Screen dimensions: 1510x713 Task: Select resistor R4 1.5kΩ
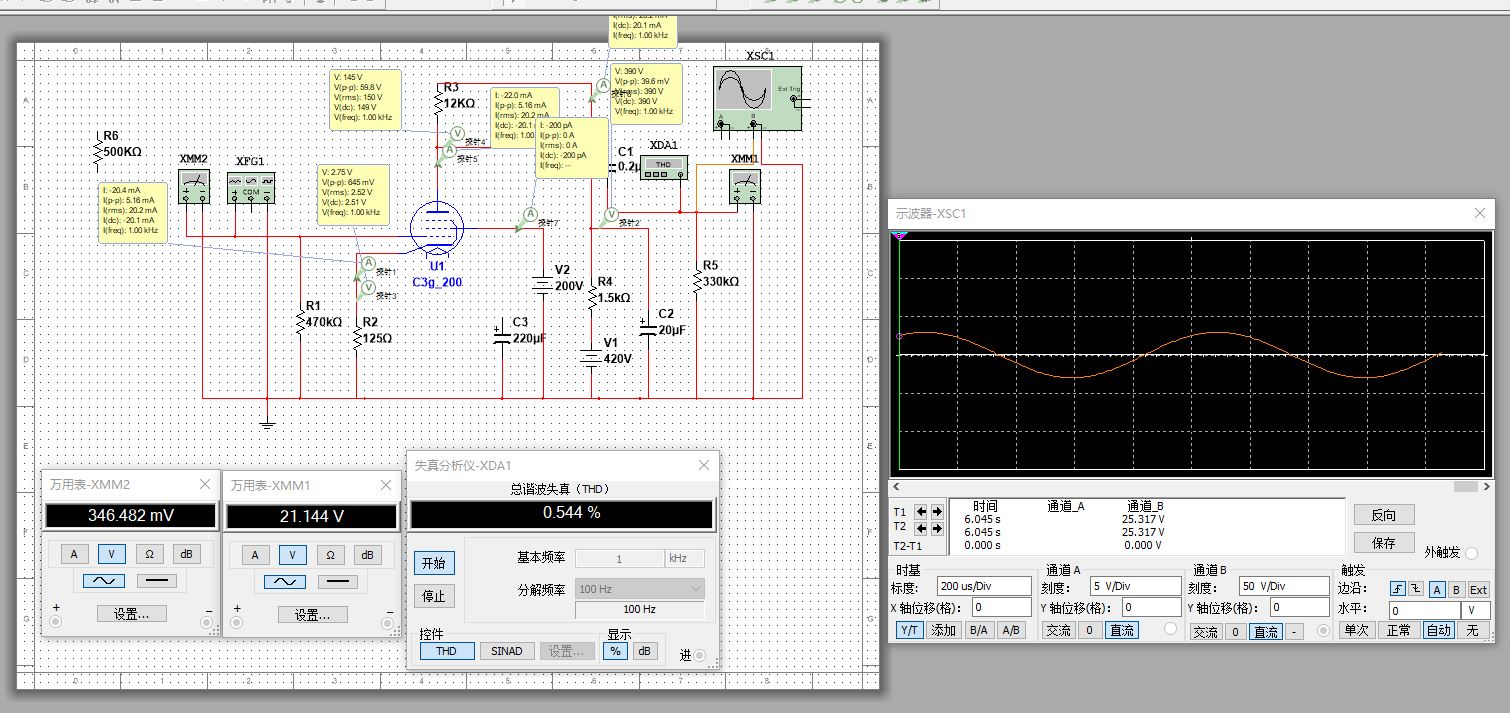coord(592,296)
